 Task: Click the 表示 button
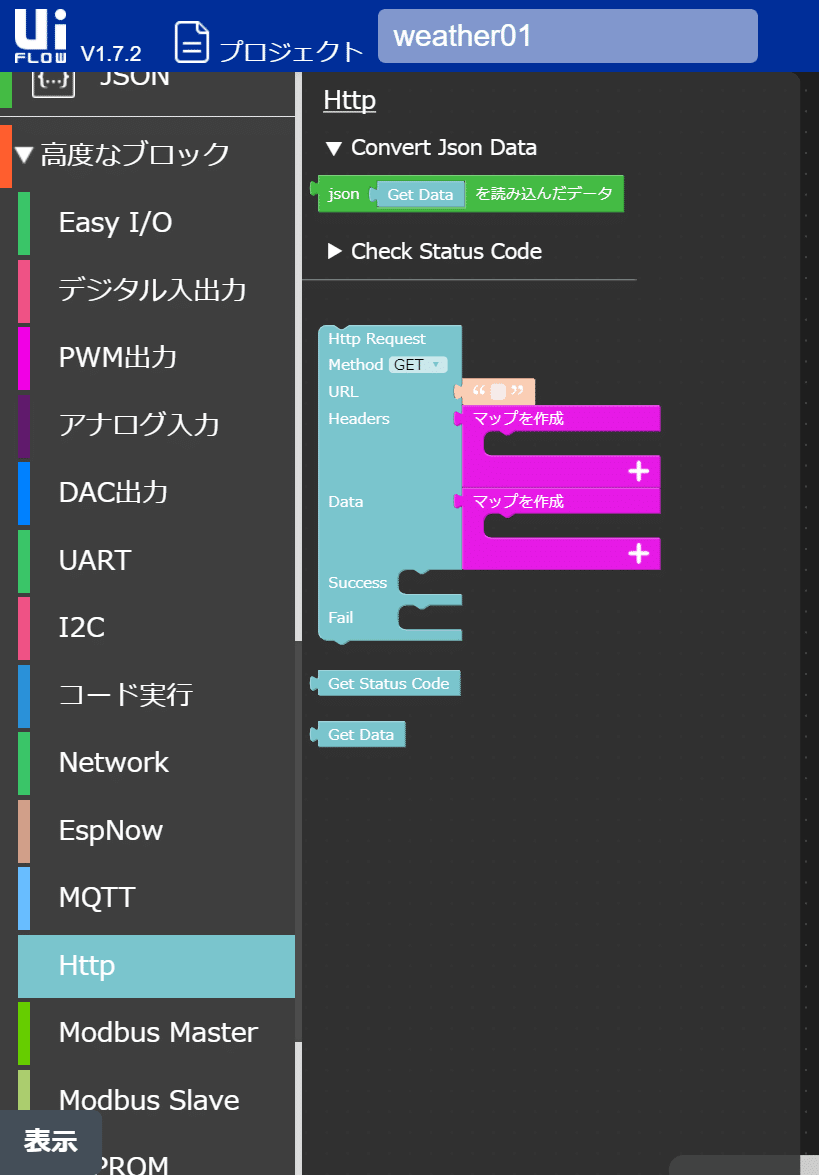tap(50, 1141)
